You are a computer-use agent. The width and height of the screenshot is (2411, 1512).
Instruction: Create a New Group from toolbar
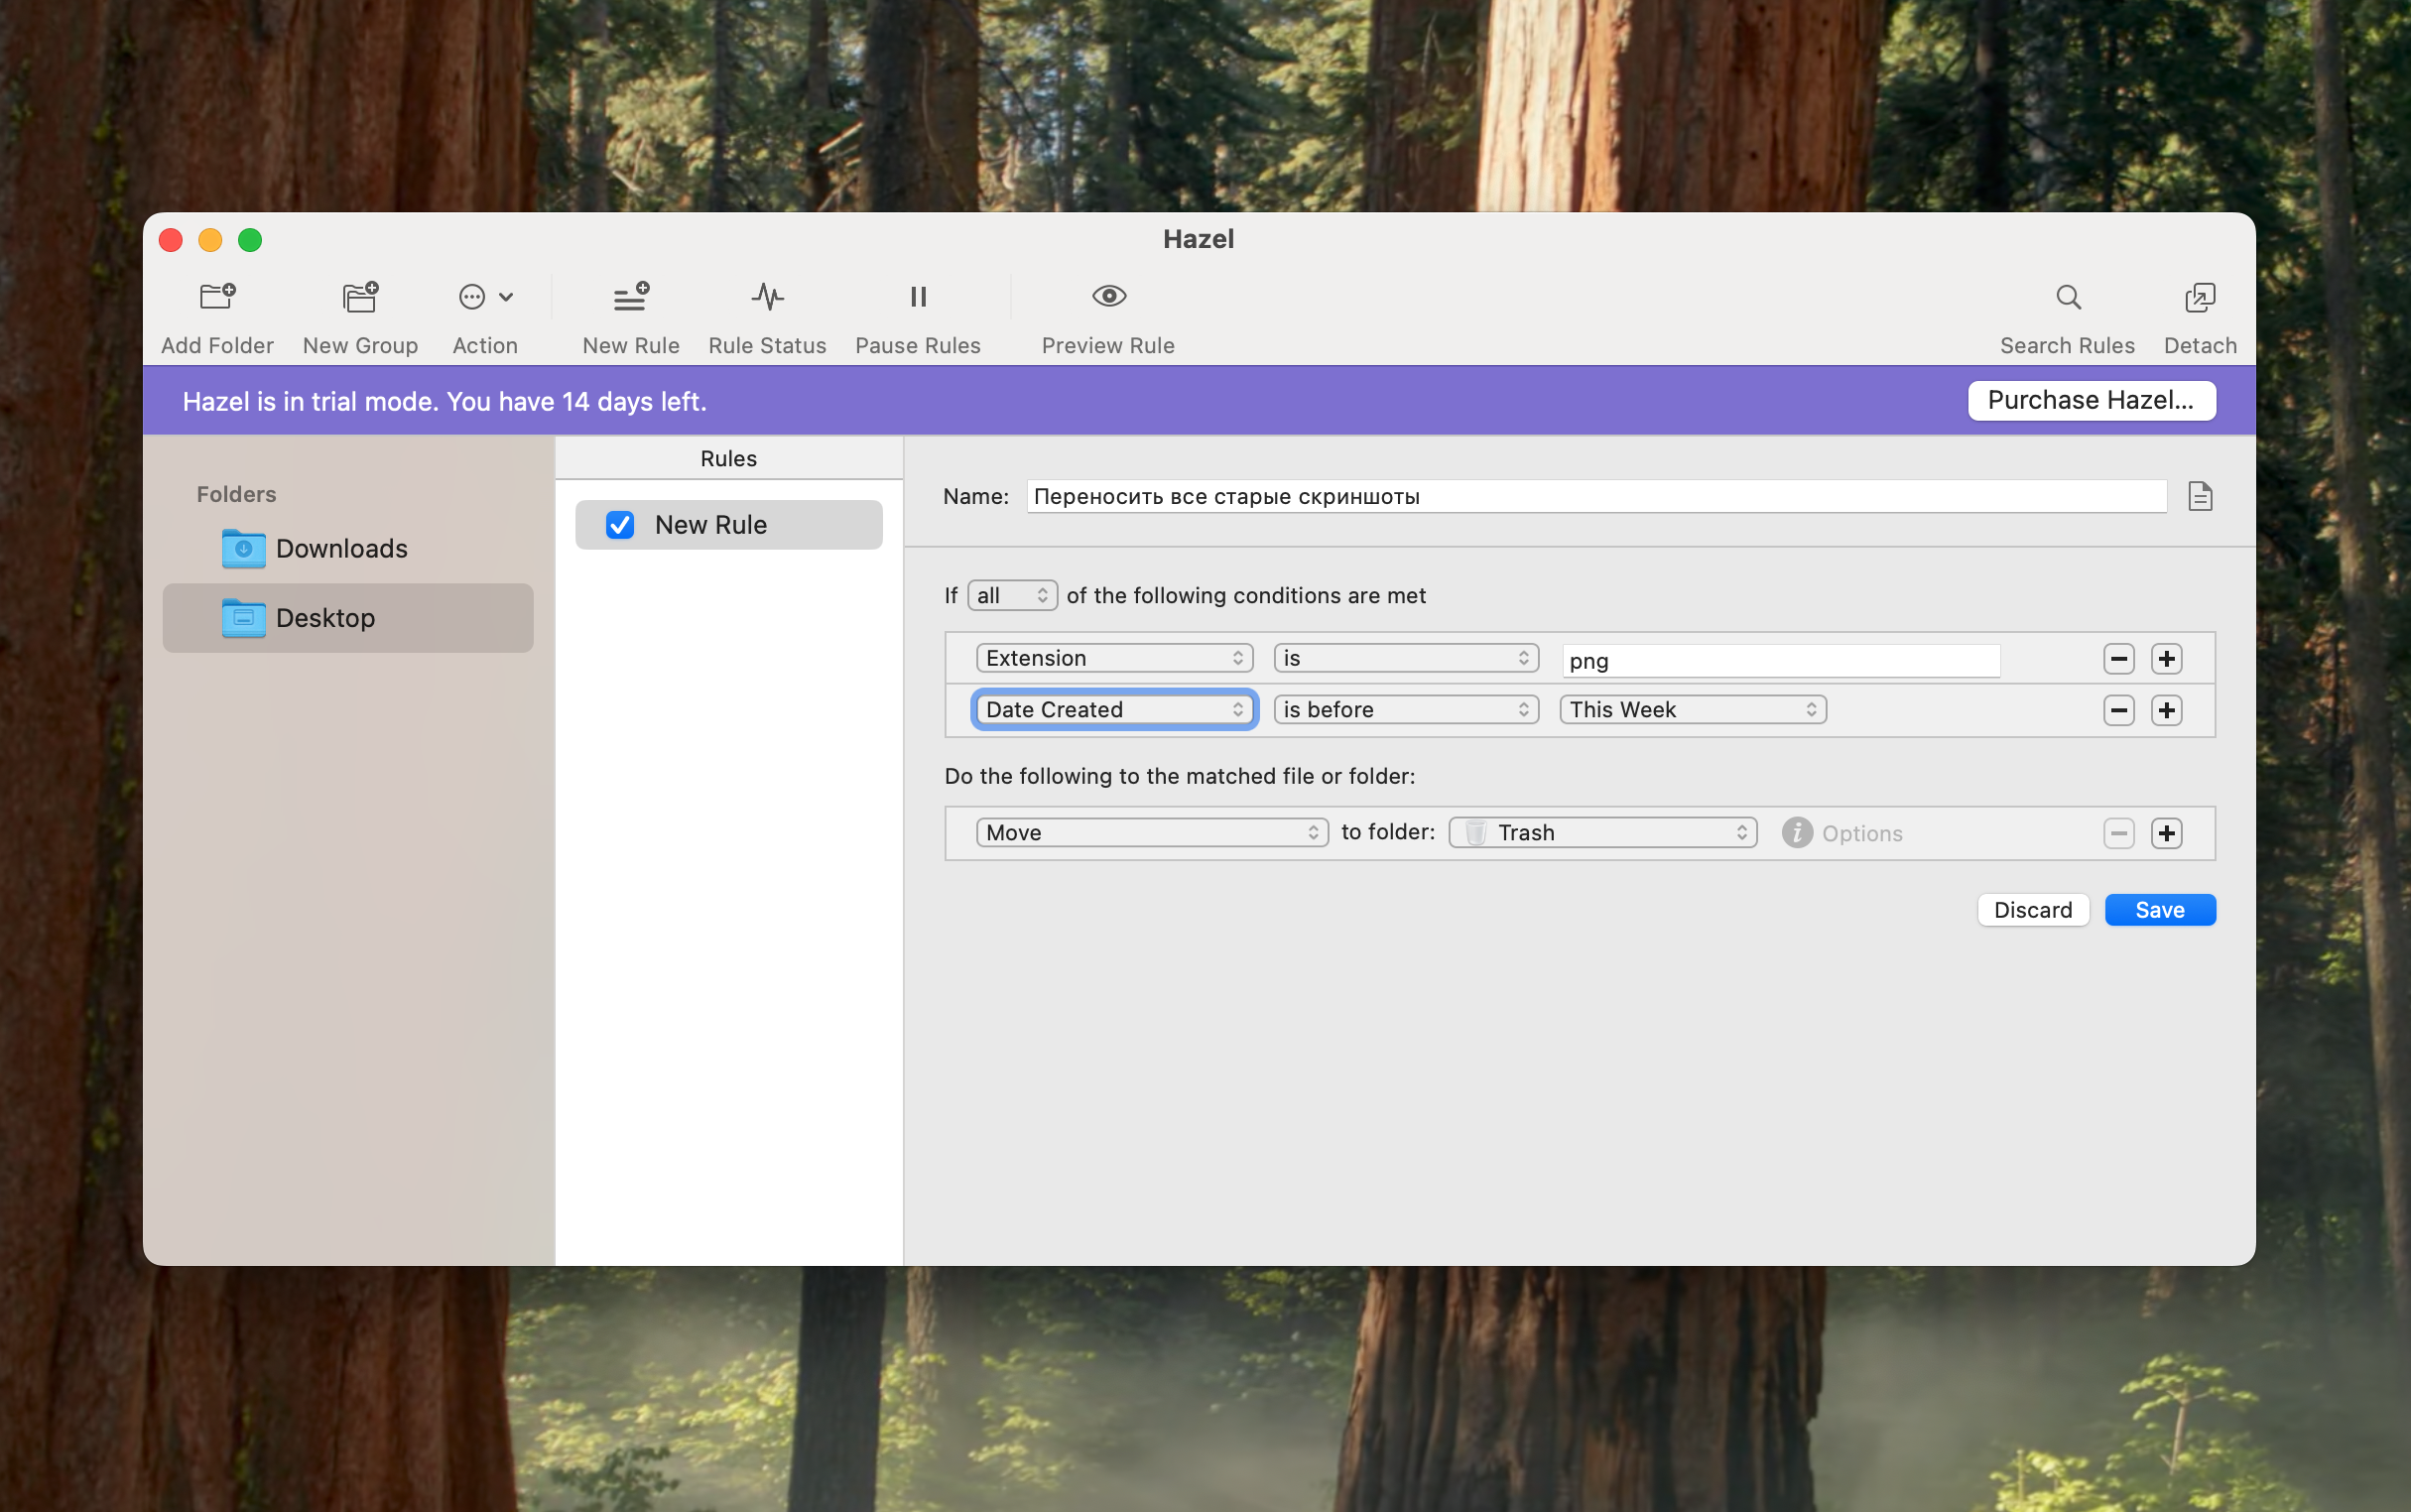click(x=360, y=296)
